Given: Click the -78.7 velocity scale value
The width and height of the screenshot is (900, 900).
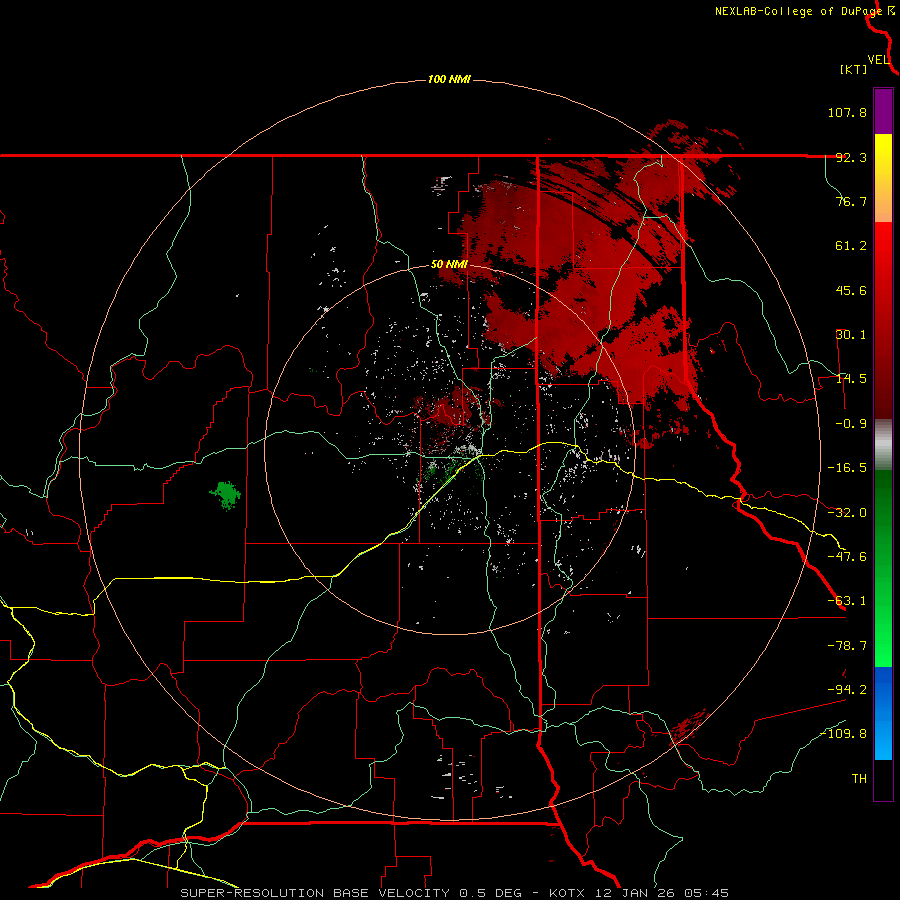Looking at the screenshot, I should [847, 646].
